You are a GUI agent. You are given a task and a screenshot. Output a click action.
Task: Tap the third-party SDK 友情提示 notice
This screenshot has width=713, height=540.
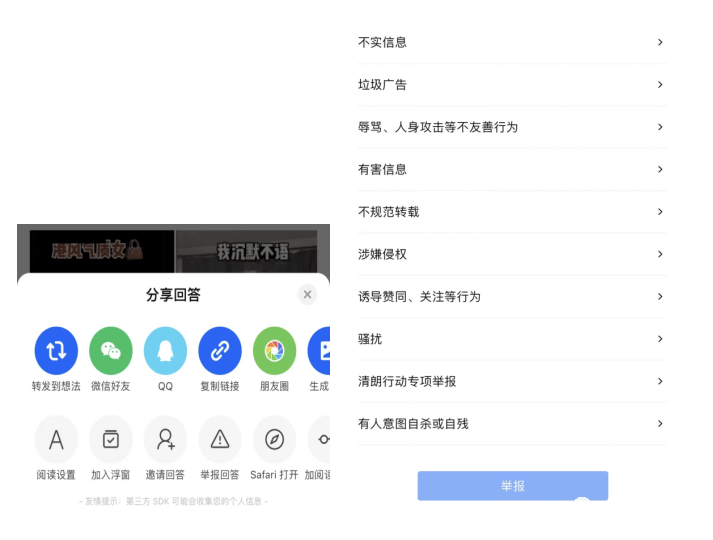[x=173, y=501]
